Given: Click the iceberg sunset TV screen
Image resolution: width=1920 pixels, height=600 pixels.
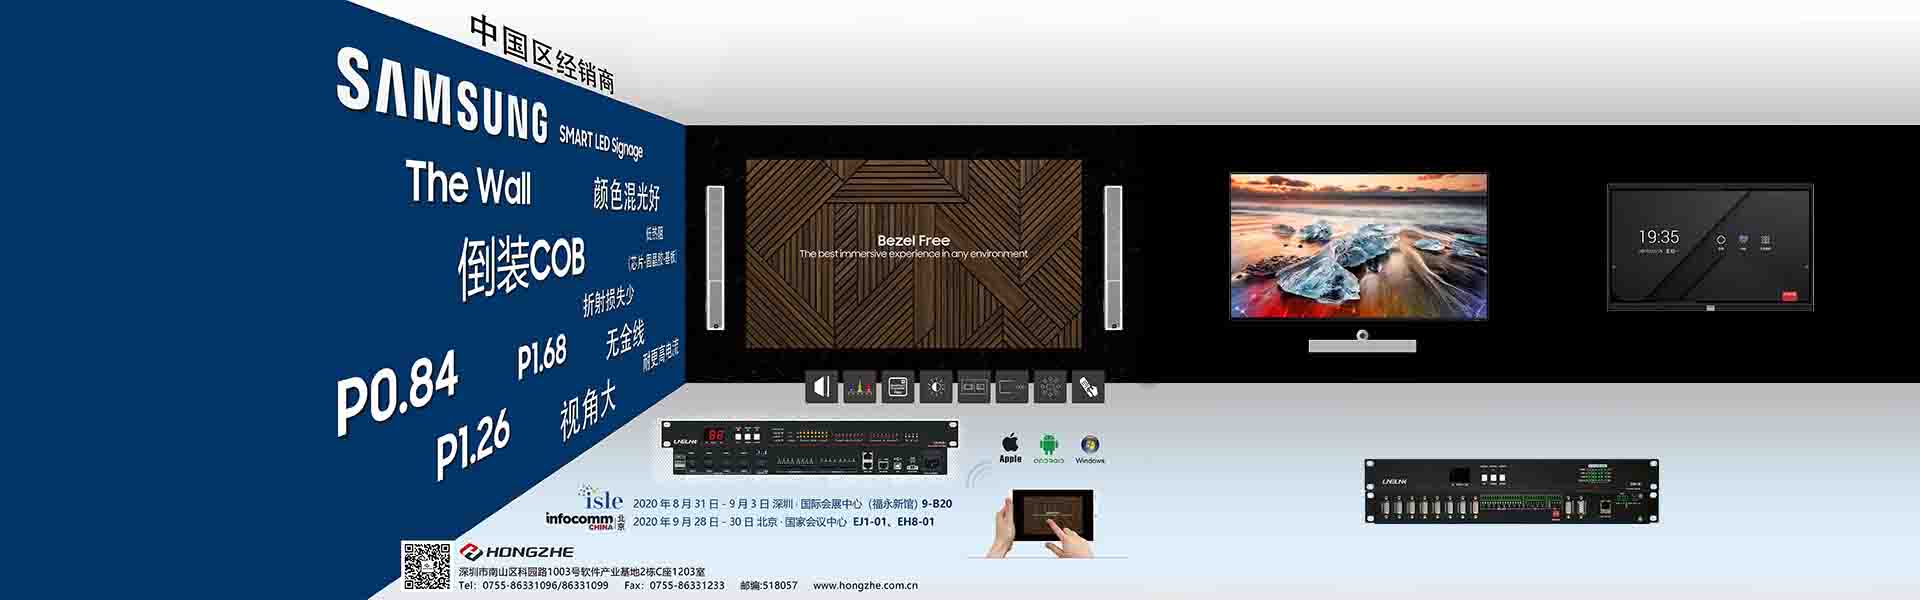Looking at the screenshot, I should point(1358,245).
